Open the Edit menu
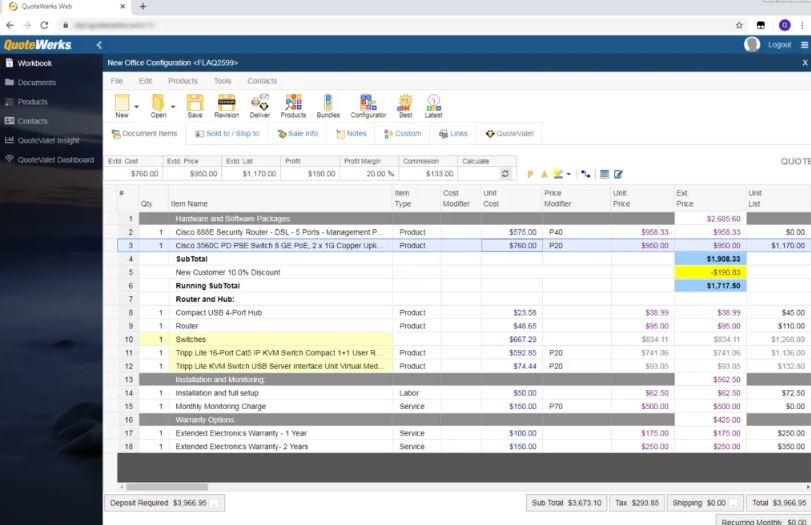The image size is (811, 525). click(145, 81)
